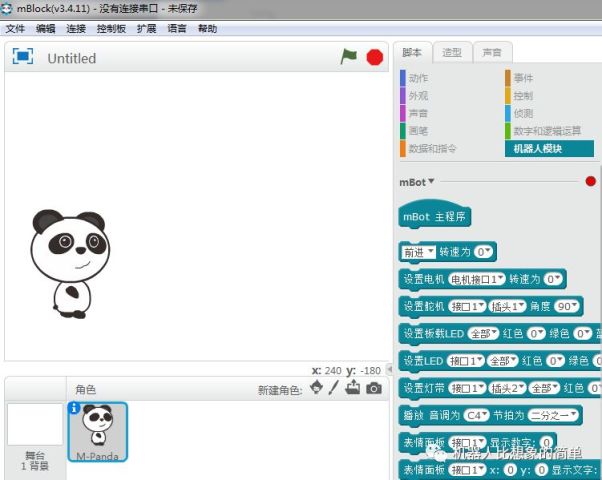This screenshot has height=480, width=602.
Task: Select the 数字和逻辑运算 category
Action: 544,131
